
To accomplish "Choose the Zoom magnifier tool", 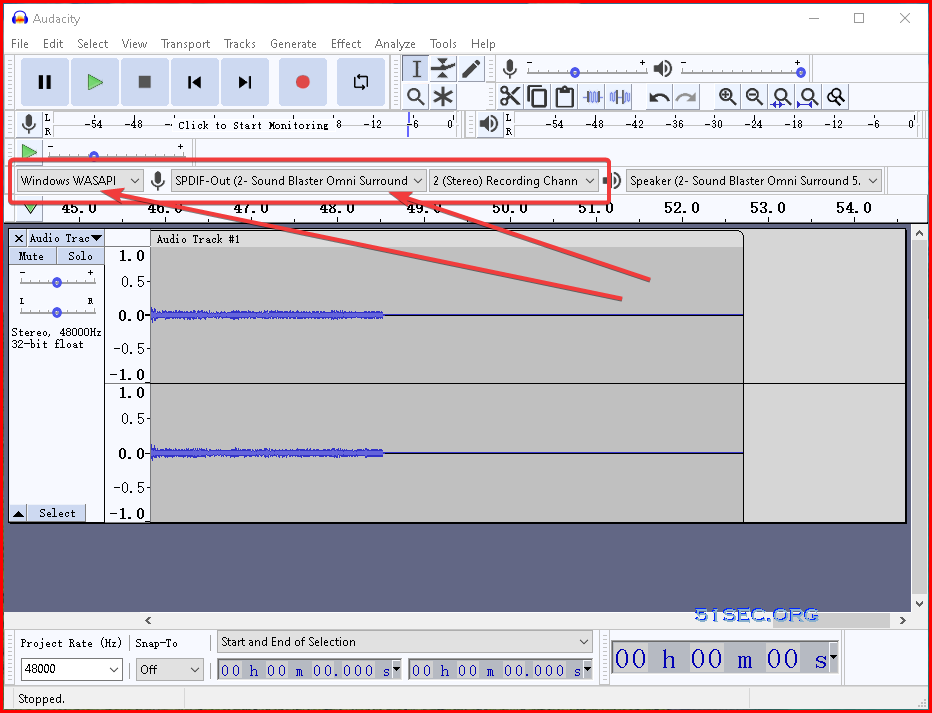I will [416, 96].
